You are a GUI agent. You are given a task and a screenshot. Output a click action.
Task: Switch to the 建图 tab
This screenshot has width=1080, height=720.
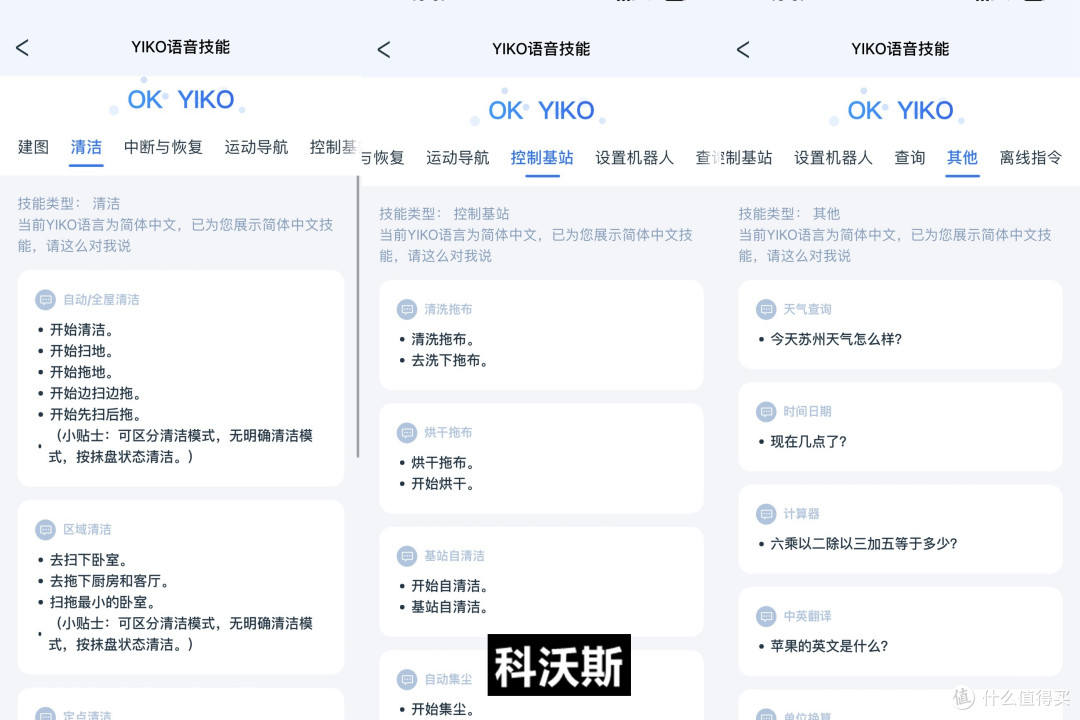[x=33, y=147]
